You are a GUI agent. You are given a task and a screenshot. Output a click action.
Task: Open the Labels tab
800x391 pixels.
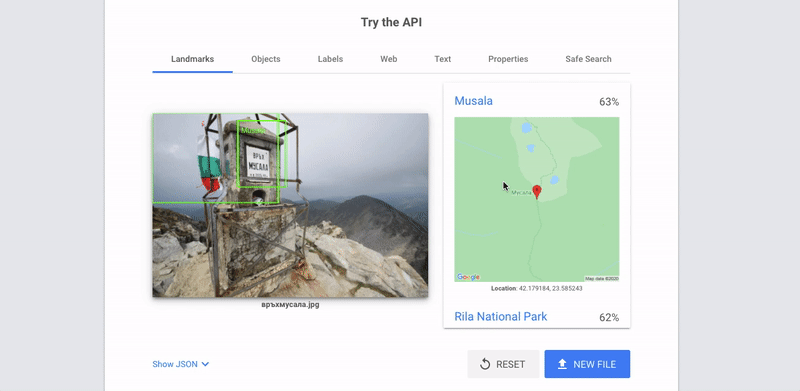pos(330,59)
